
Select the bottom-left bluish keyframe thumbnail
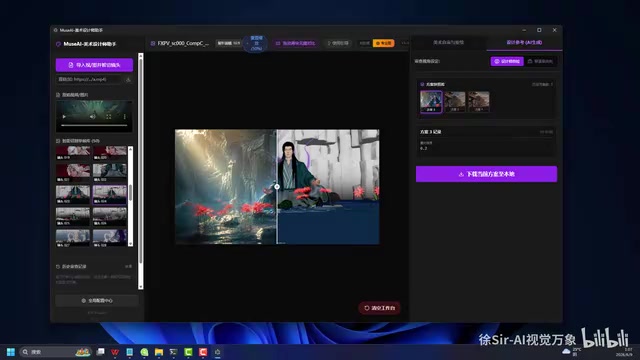tap(73, 238)
